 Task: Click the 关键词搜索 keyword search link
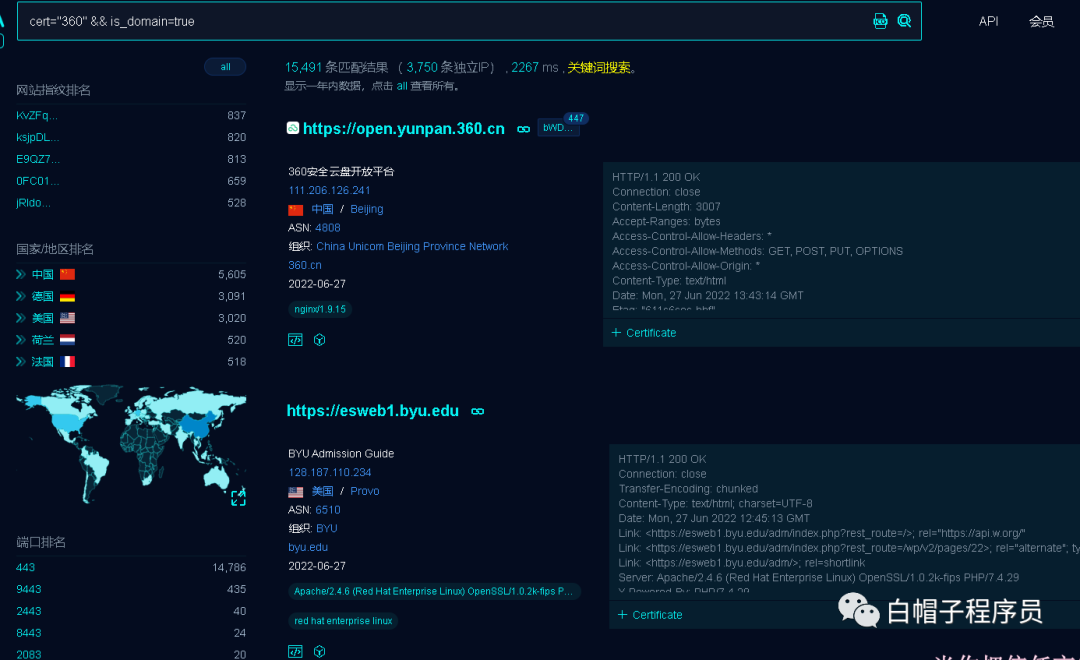point(599,68)
